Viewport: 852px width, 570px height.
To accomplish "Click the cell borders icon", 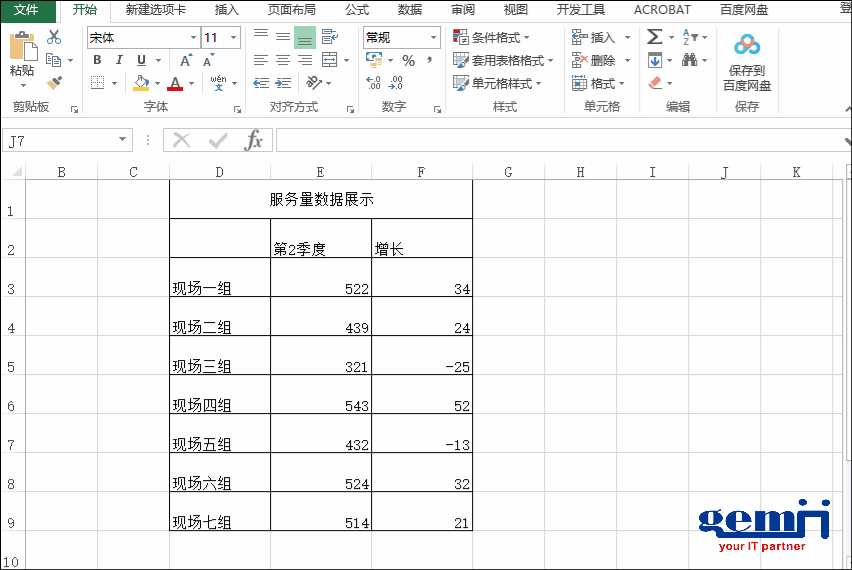I will point(97,83).
